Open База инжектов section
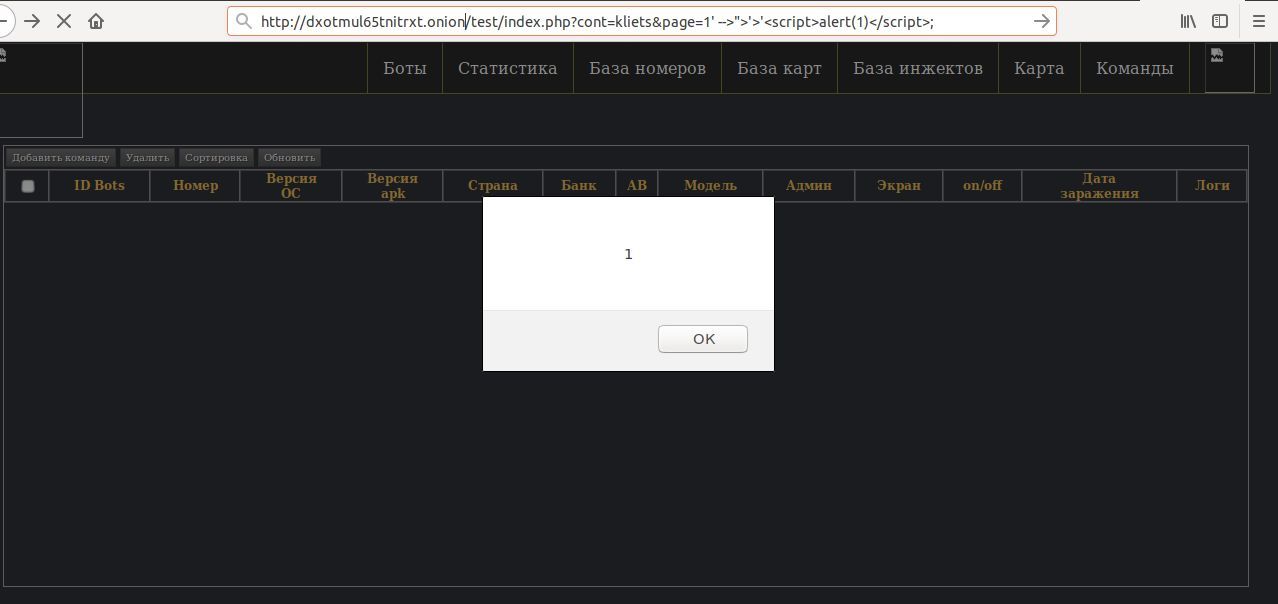This screenshot has width=1278, height=604. click(918, 68)
